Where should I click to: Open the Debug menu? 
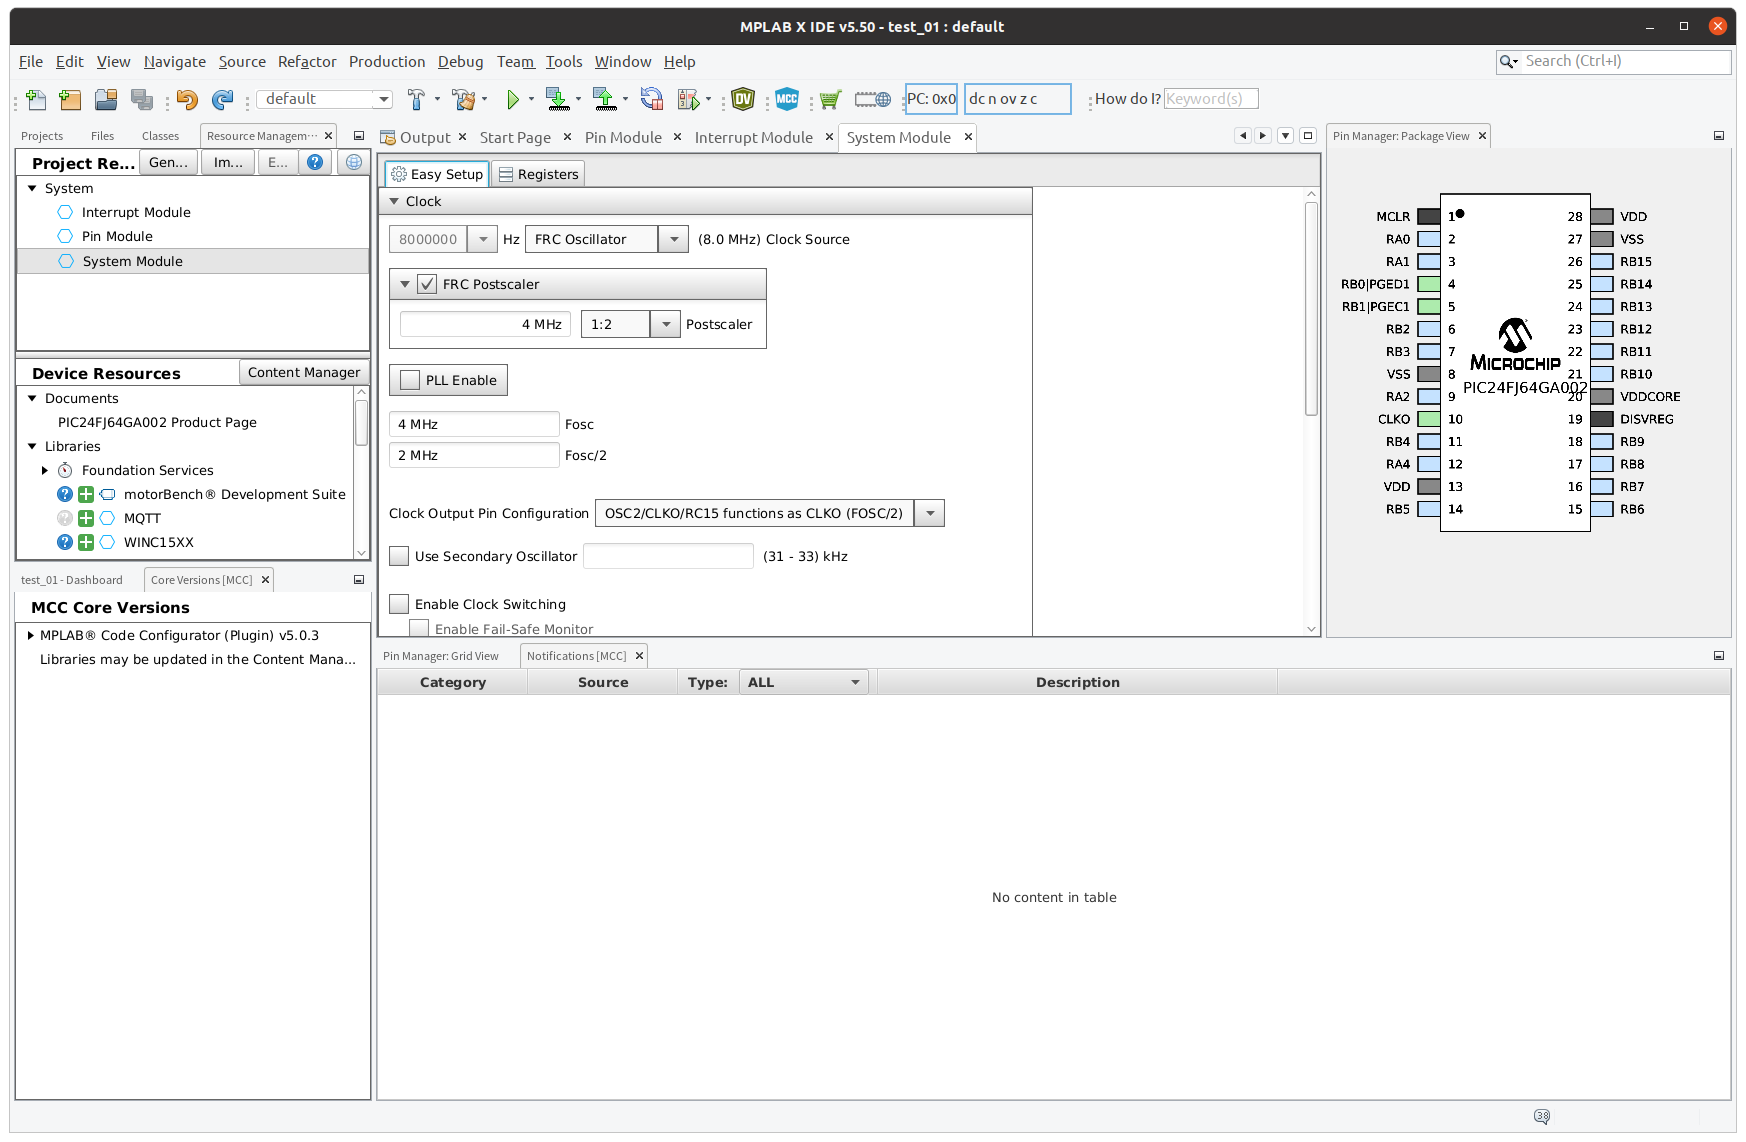pyautogui.click(x=460, y=61)
